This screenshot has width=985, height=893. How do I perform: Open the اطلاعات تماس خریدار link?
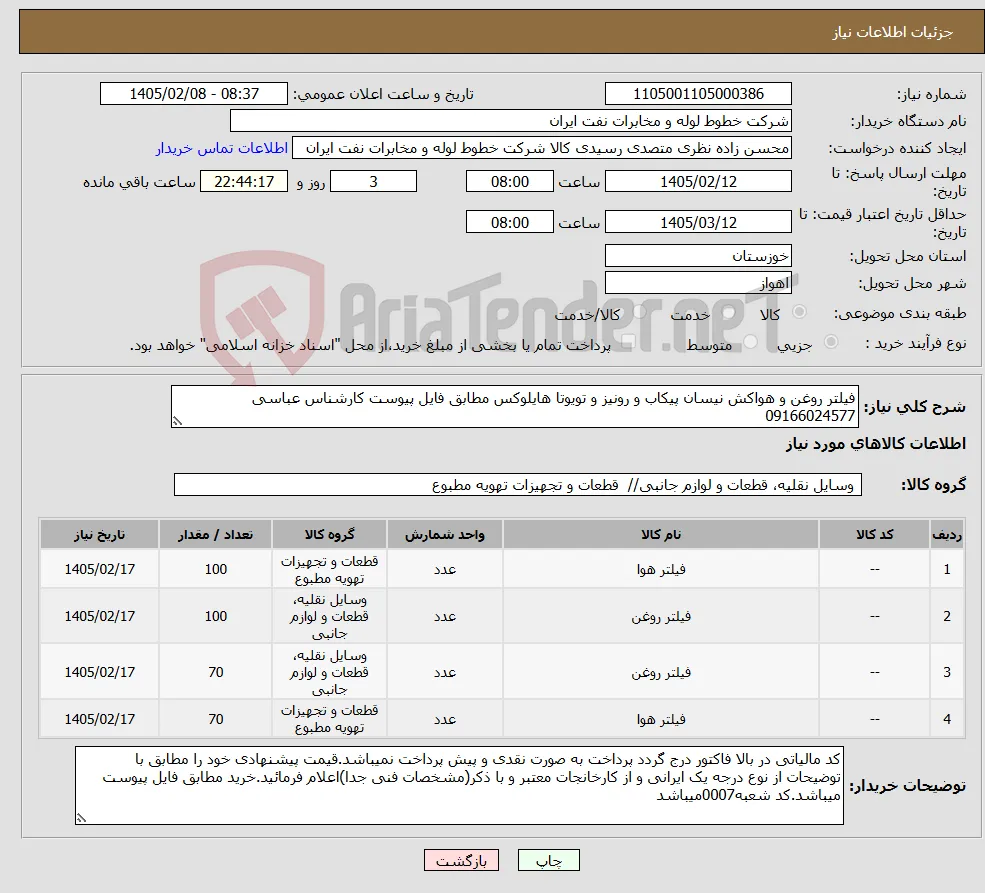222,148
